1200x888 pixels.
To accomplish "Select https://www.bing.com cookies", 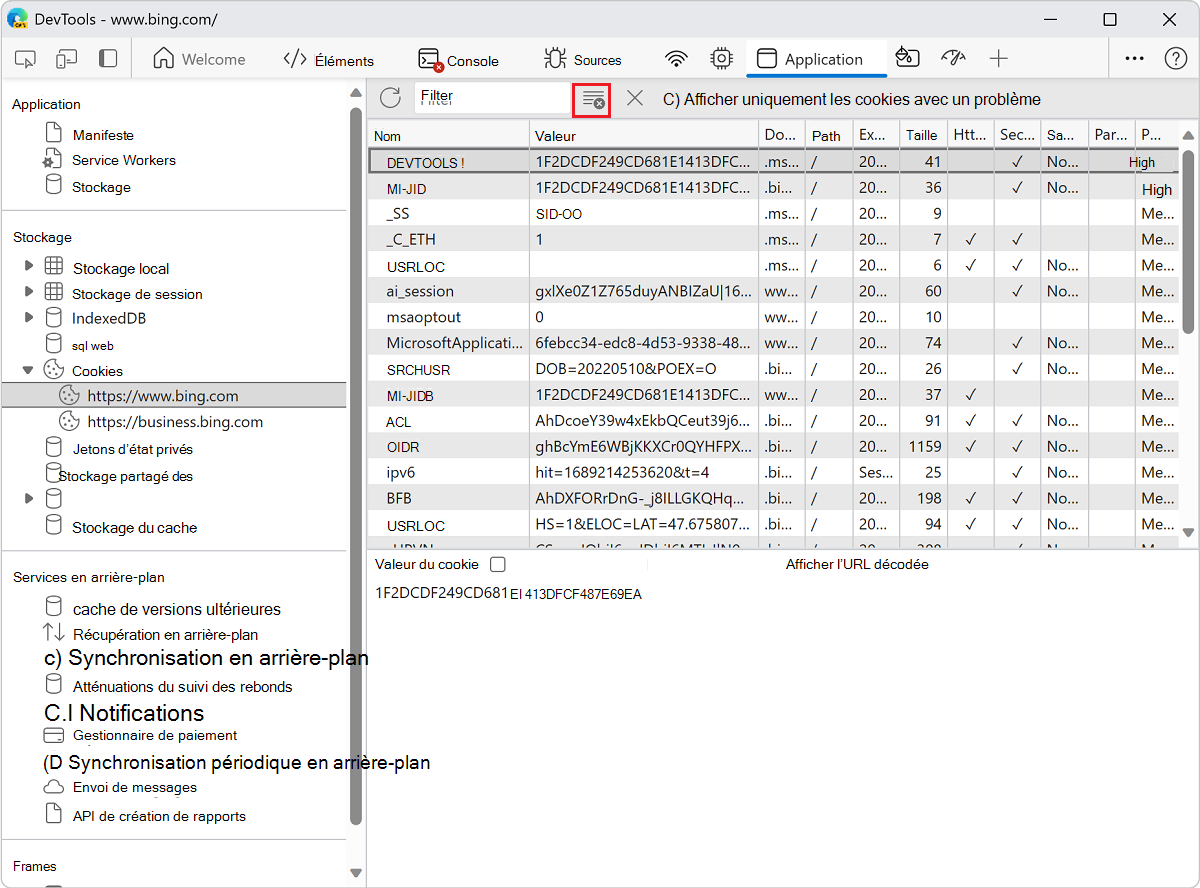I will [x=174, y=395].
